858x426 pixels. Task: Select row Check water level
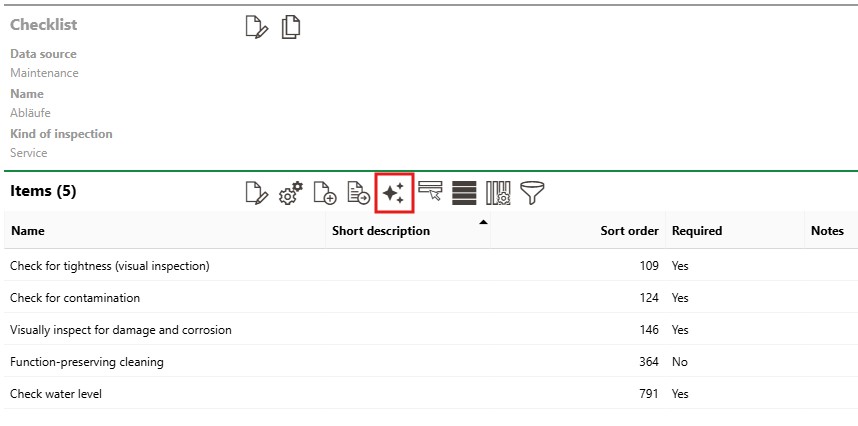tap(429, 394)
